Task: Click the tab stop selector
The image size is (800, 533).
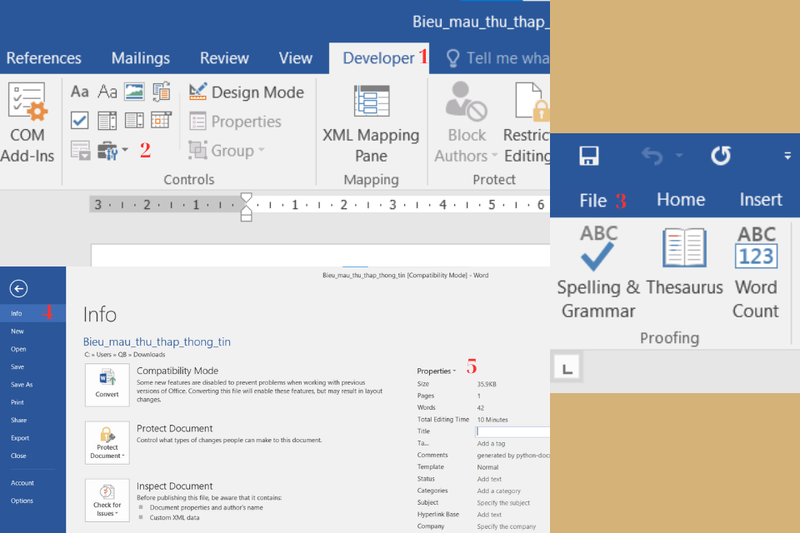Action: click(567, 368)
